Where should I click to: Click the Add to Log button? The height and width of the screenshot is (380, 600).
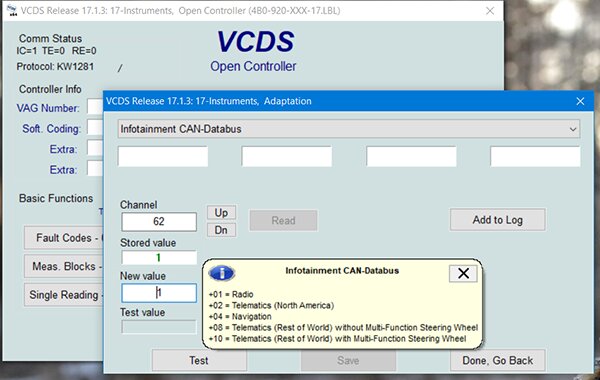point(497,220)
